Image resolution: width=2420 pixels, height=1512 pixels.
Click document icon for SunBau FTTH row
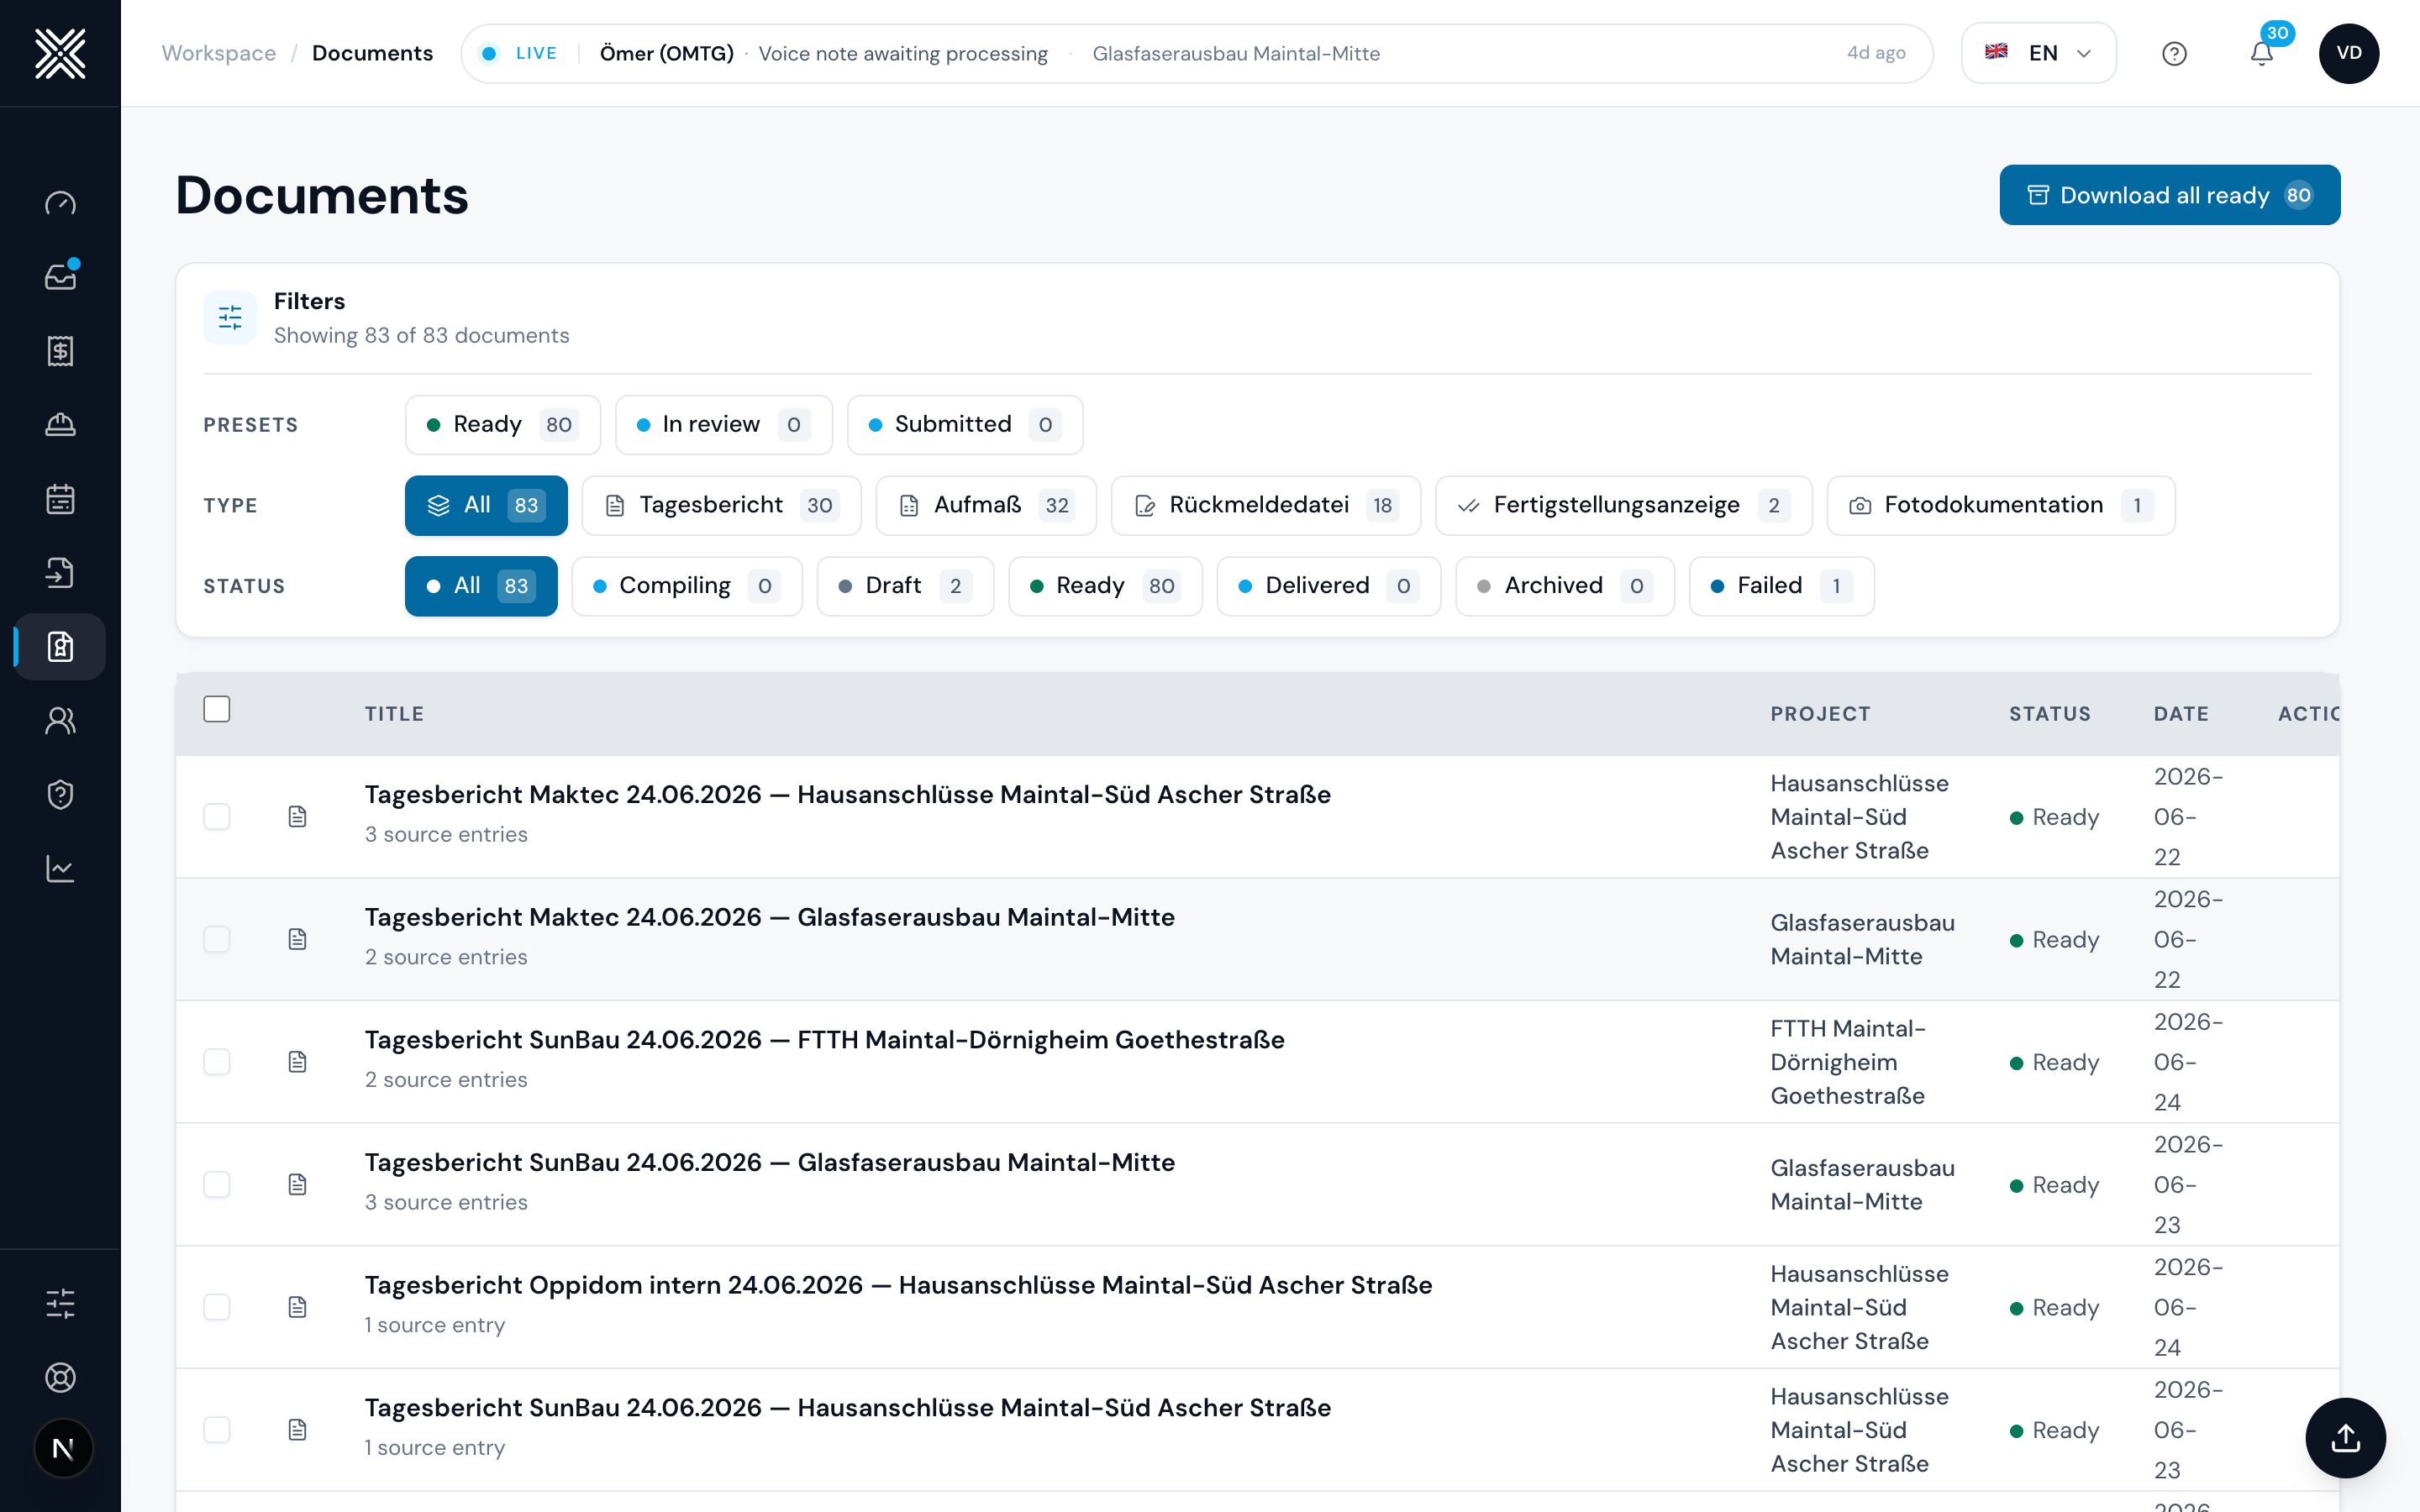297,1062
